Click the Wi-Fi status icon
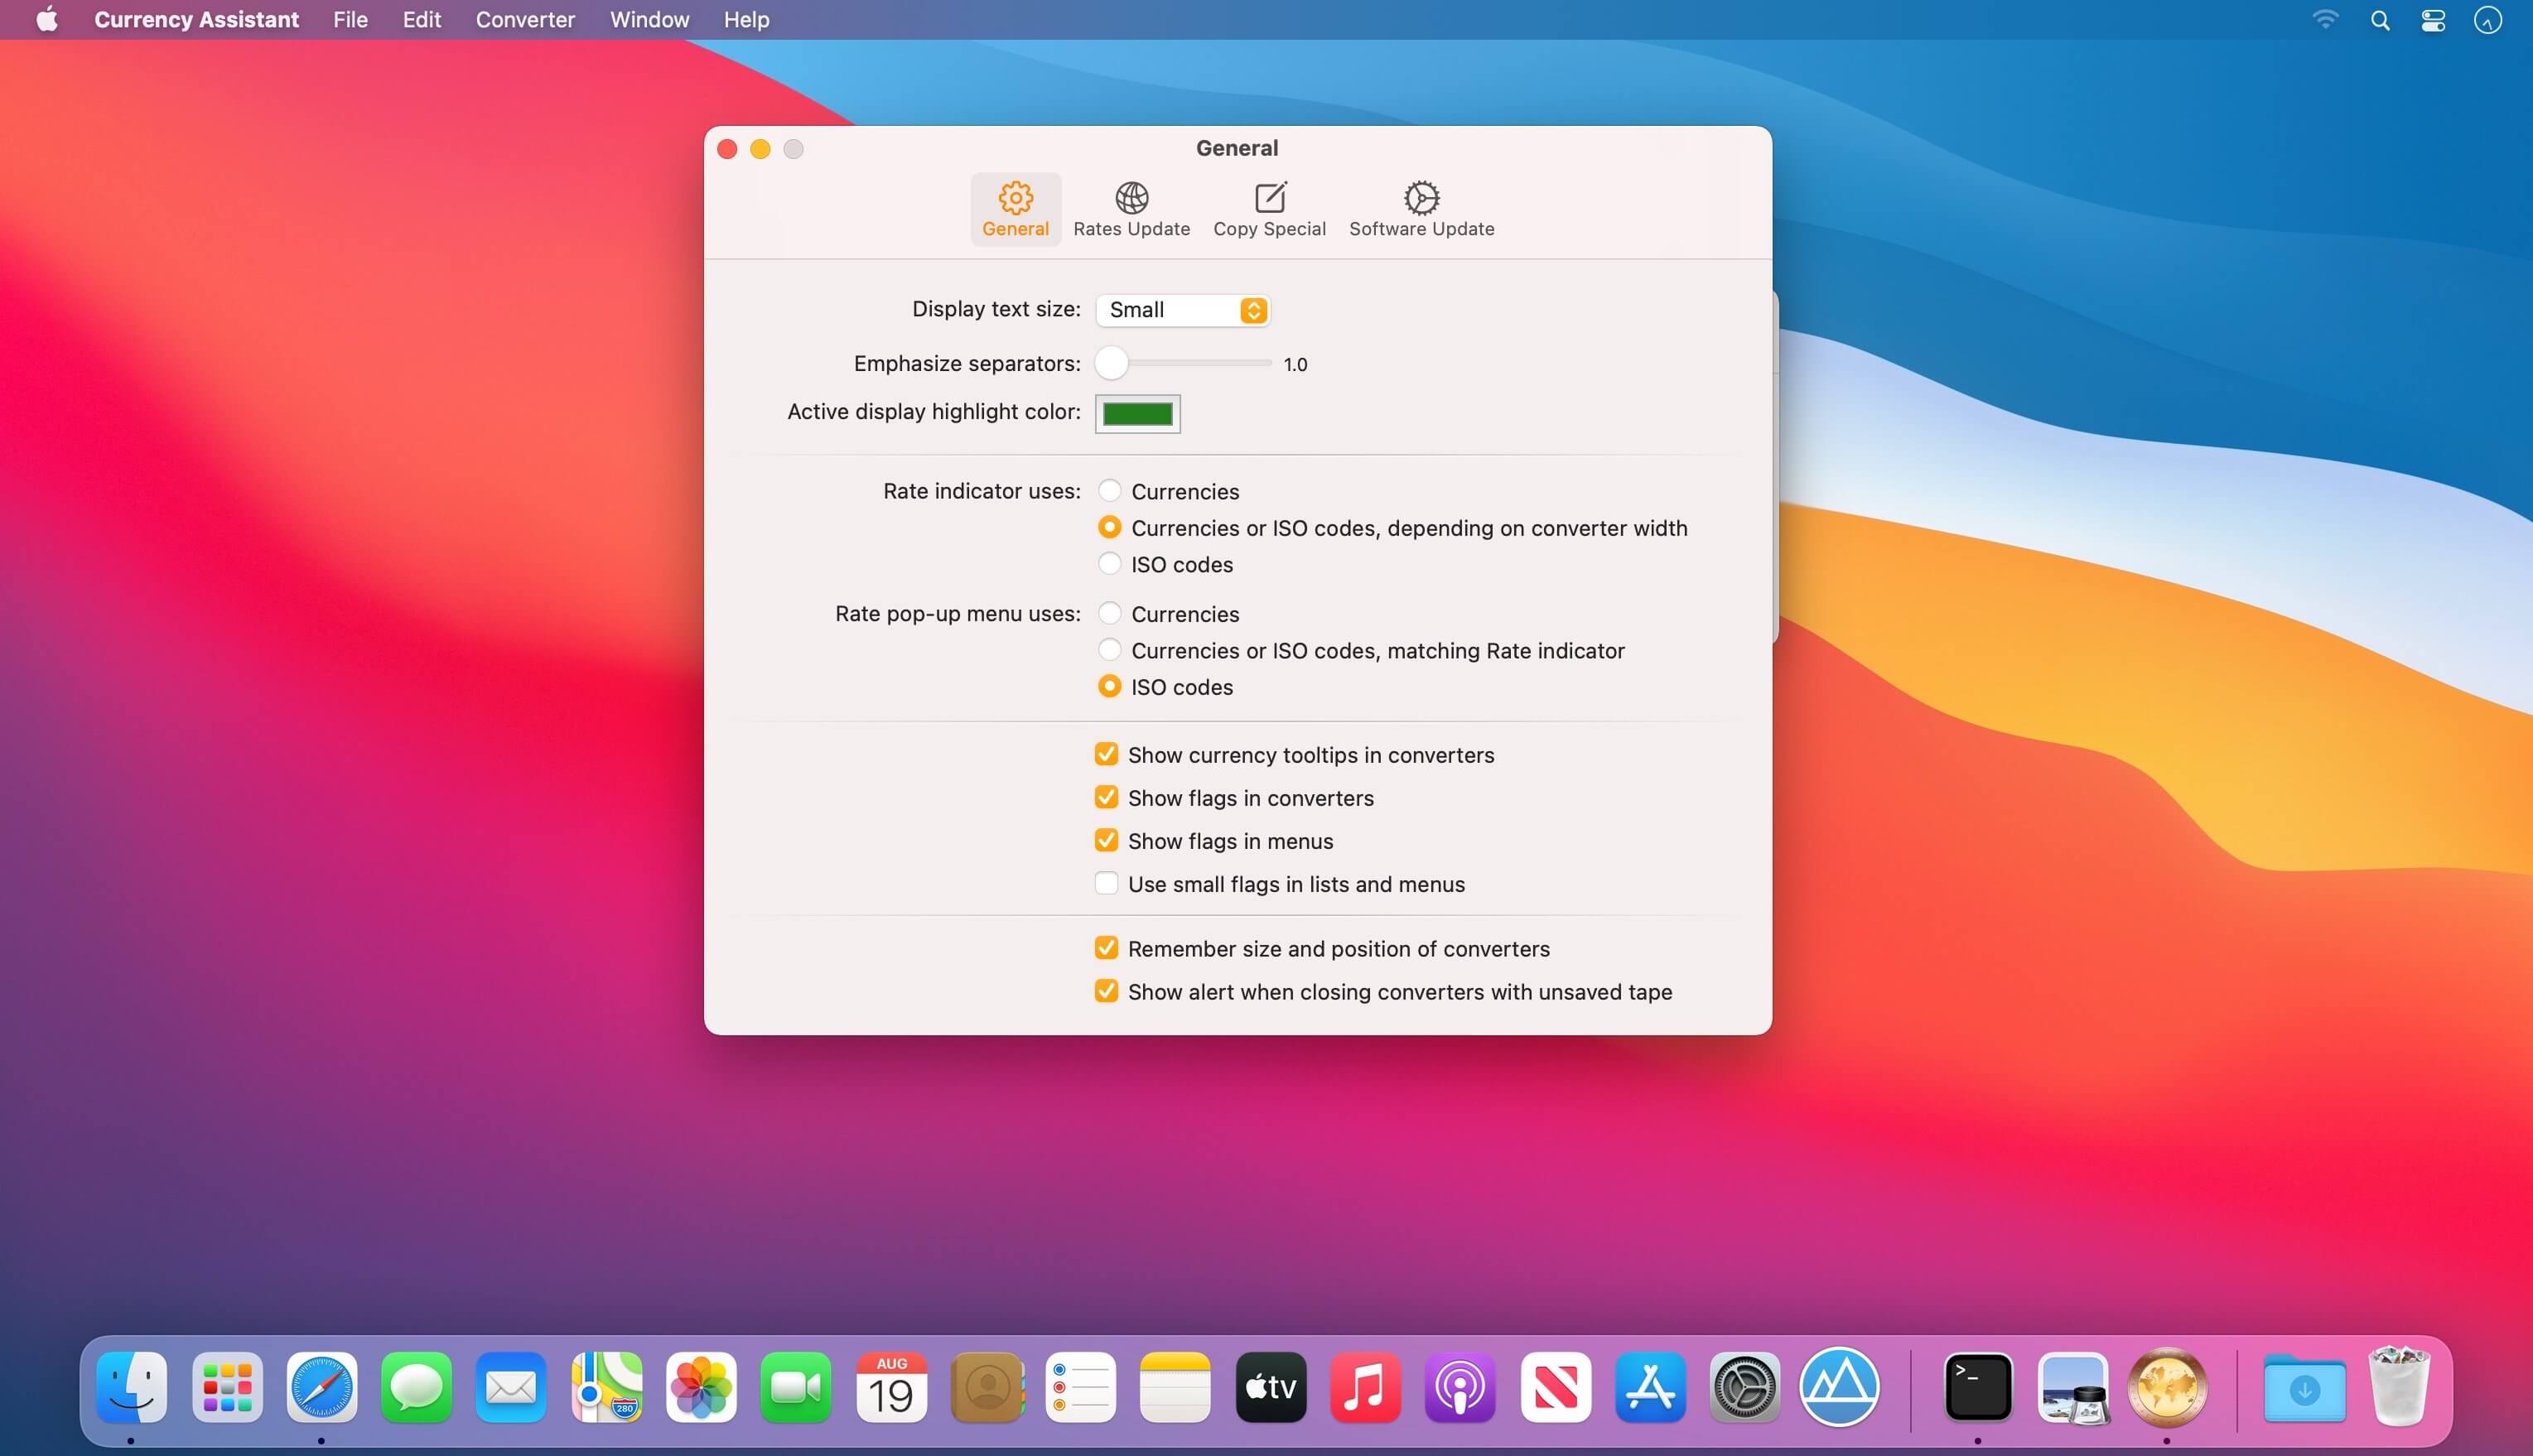 point(2325,20)
